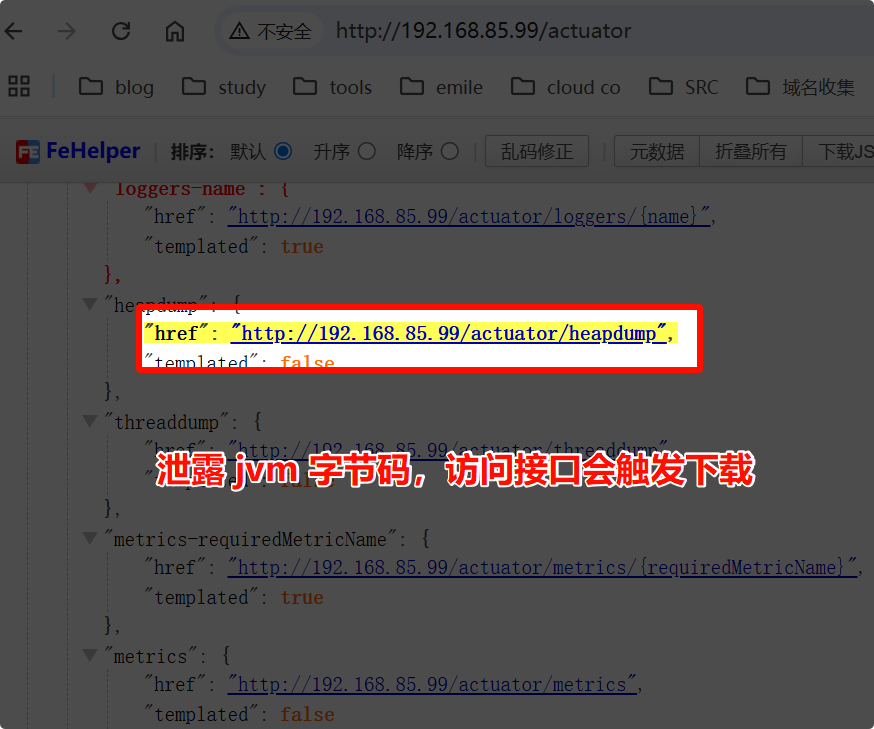Open the cloud co bookmark folder
Viewport: 874px width, 729px height.
tap(566, 87)
